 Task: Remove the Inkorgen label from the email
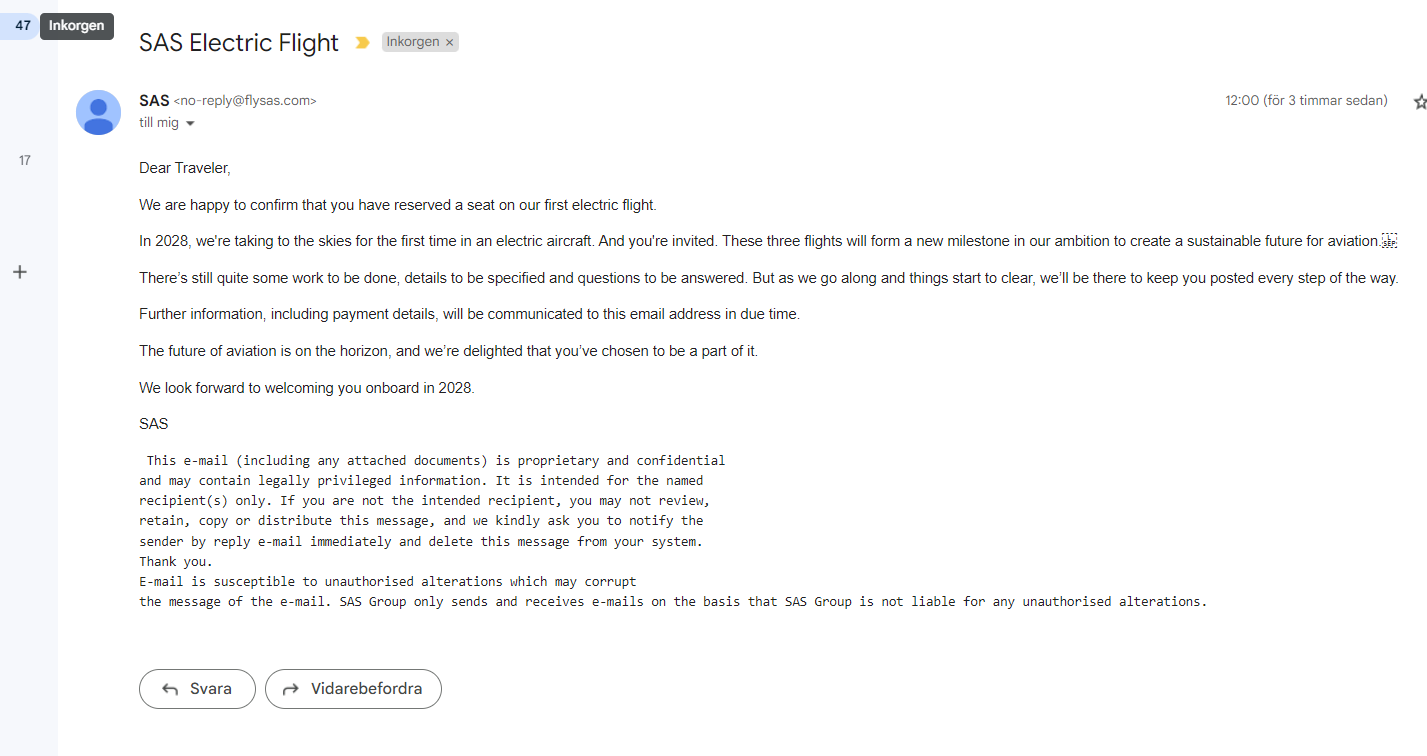coord(450,42)
